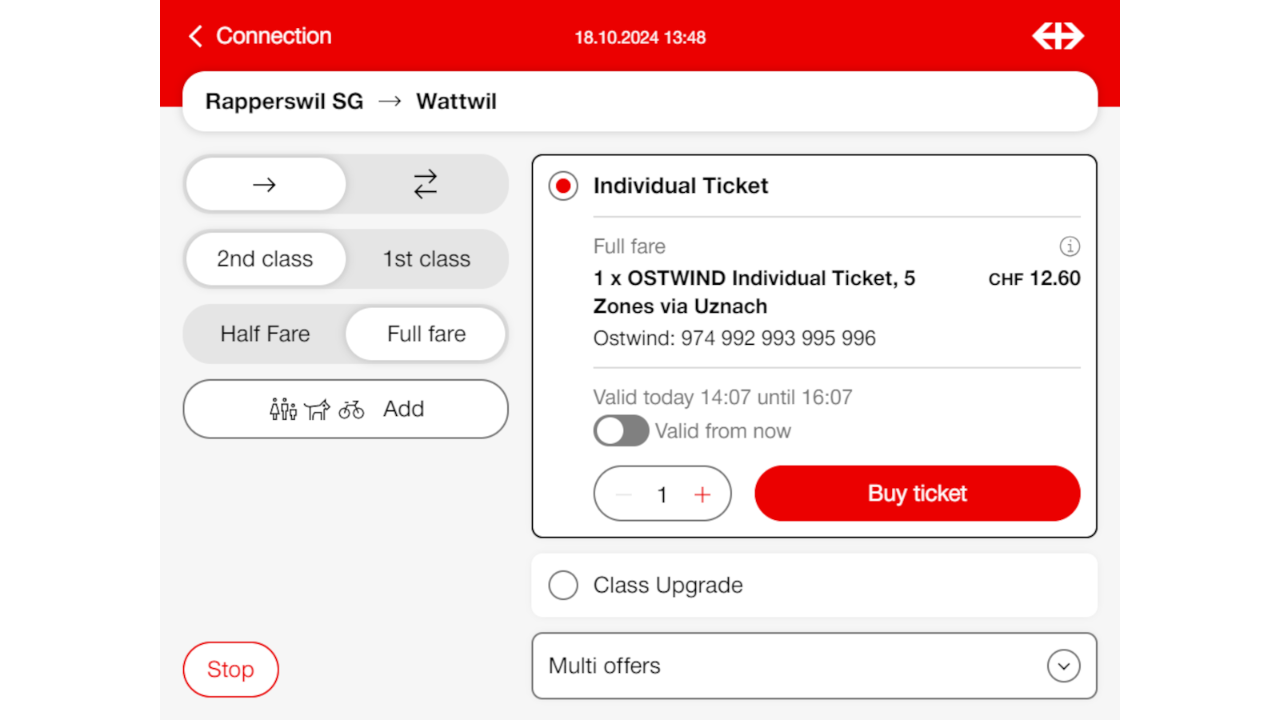The width and height of the screenshot is (1280, 720).
Task: Increase ticket quantity with plus icon
Action: pos(702,494)
